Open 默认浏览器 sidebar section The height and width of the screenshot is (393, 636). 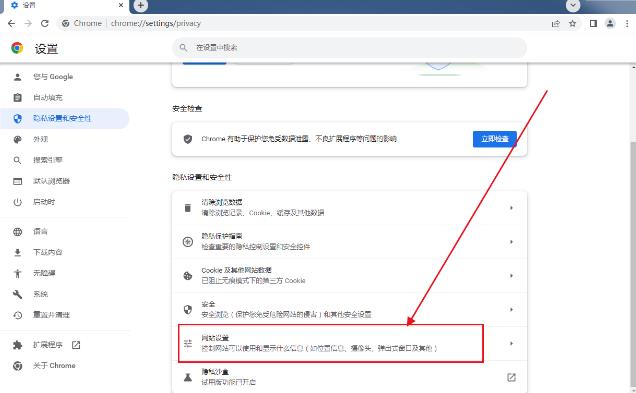tap(65, 181)
